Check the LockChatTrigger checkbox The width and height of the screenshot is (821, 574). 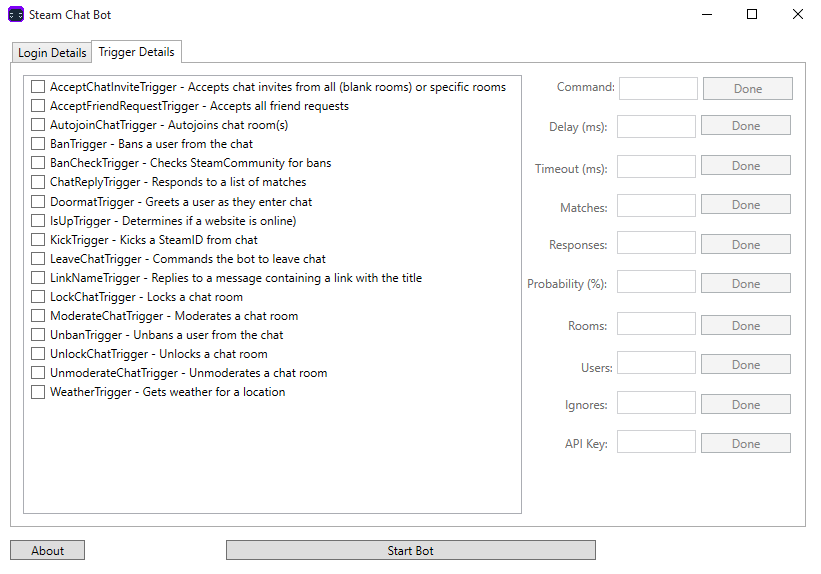point(38,297)
